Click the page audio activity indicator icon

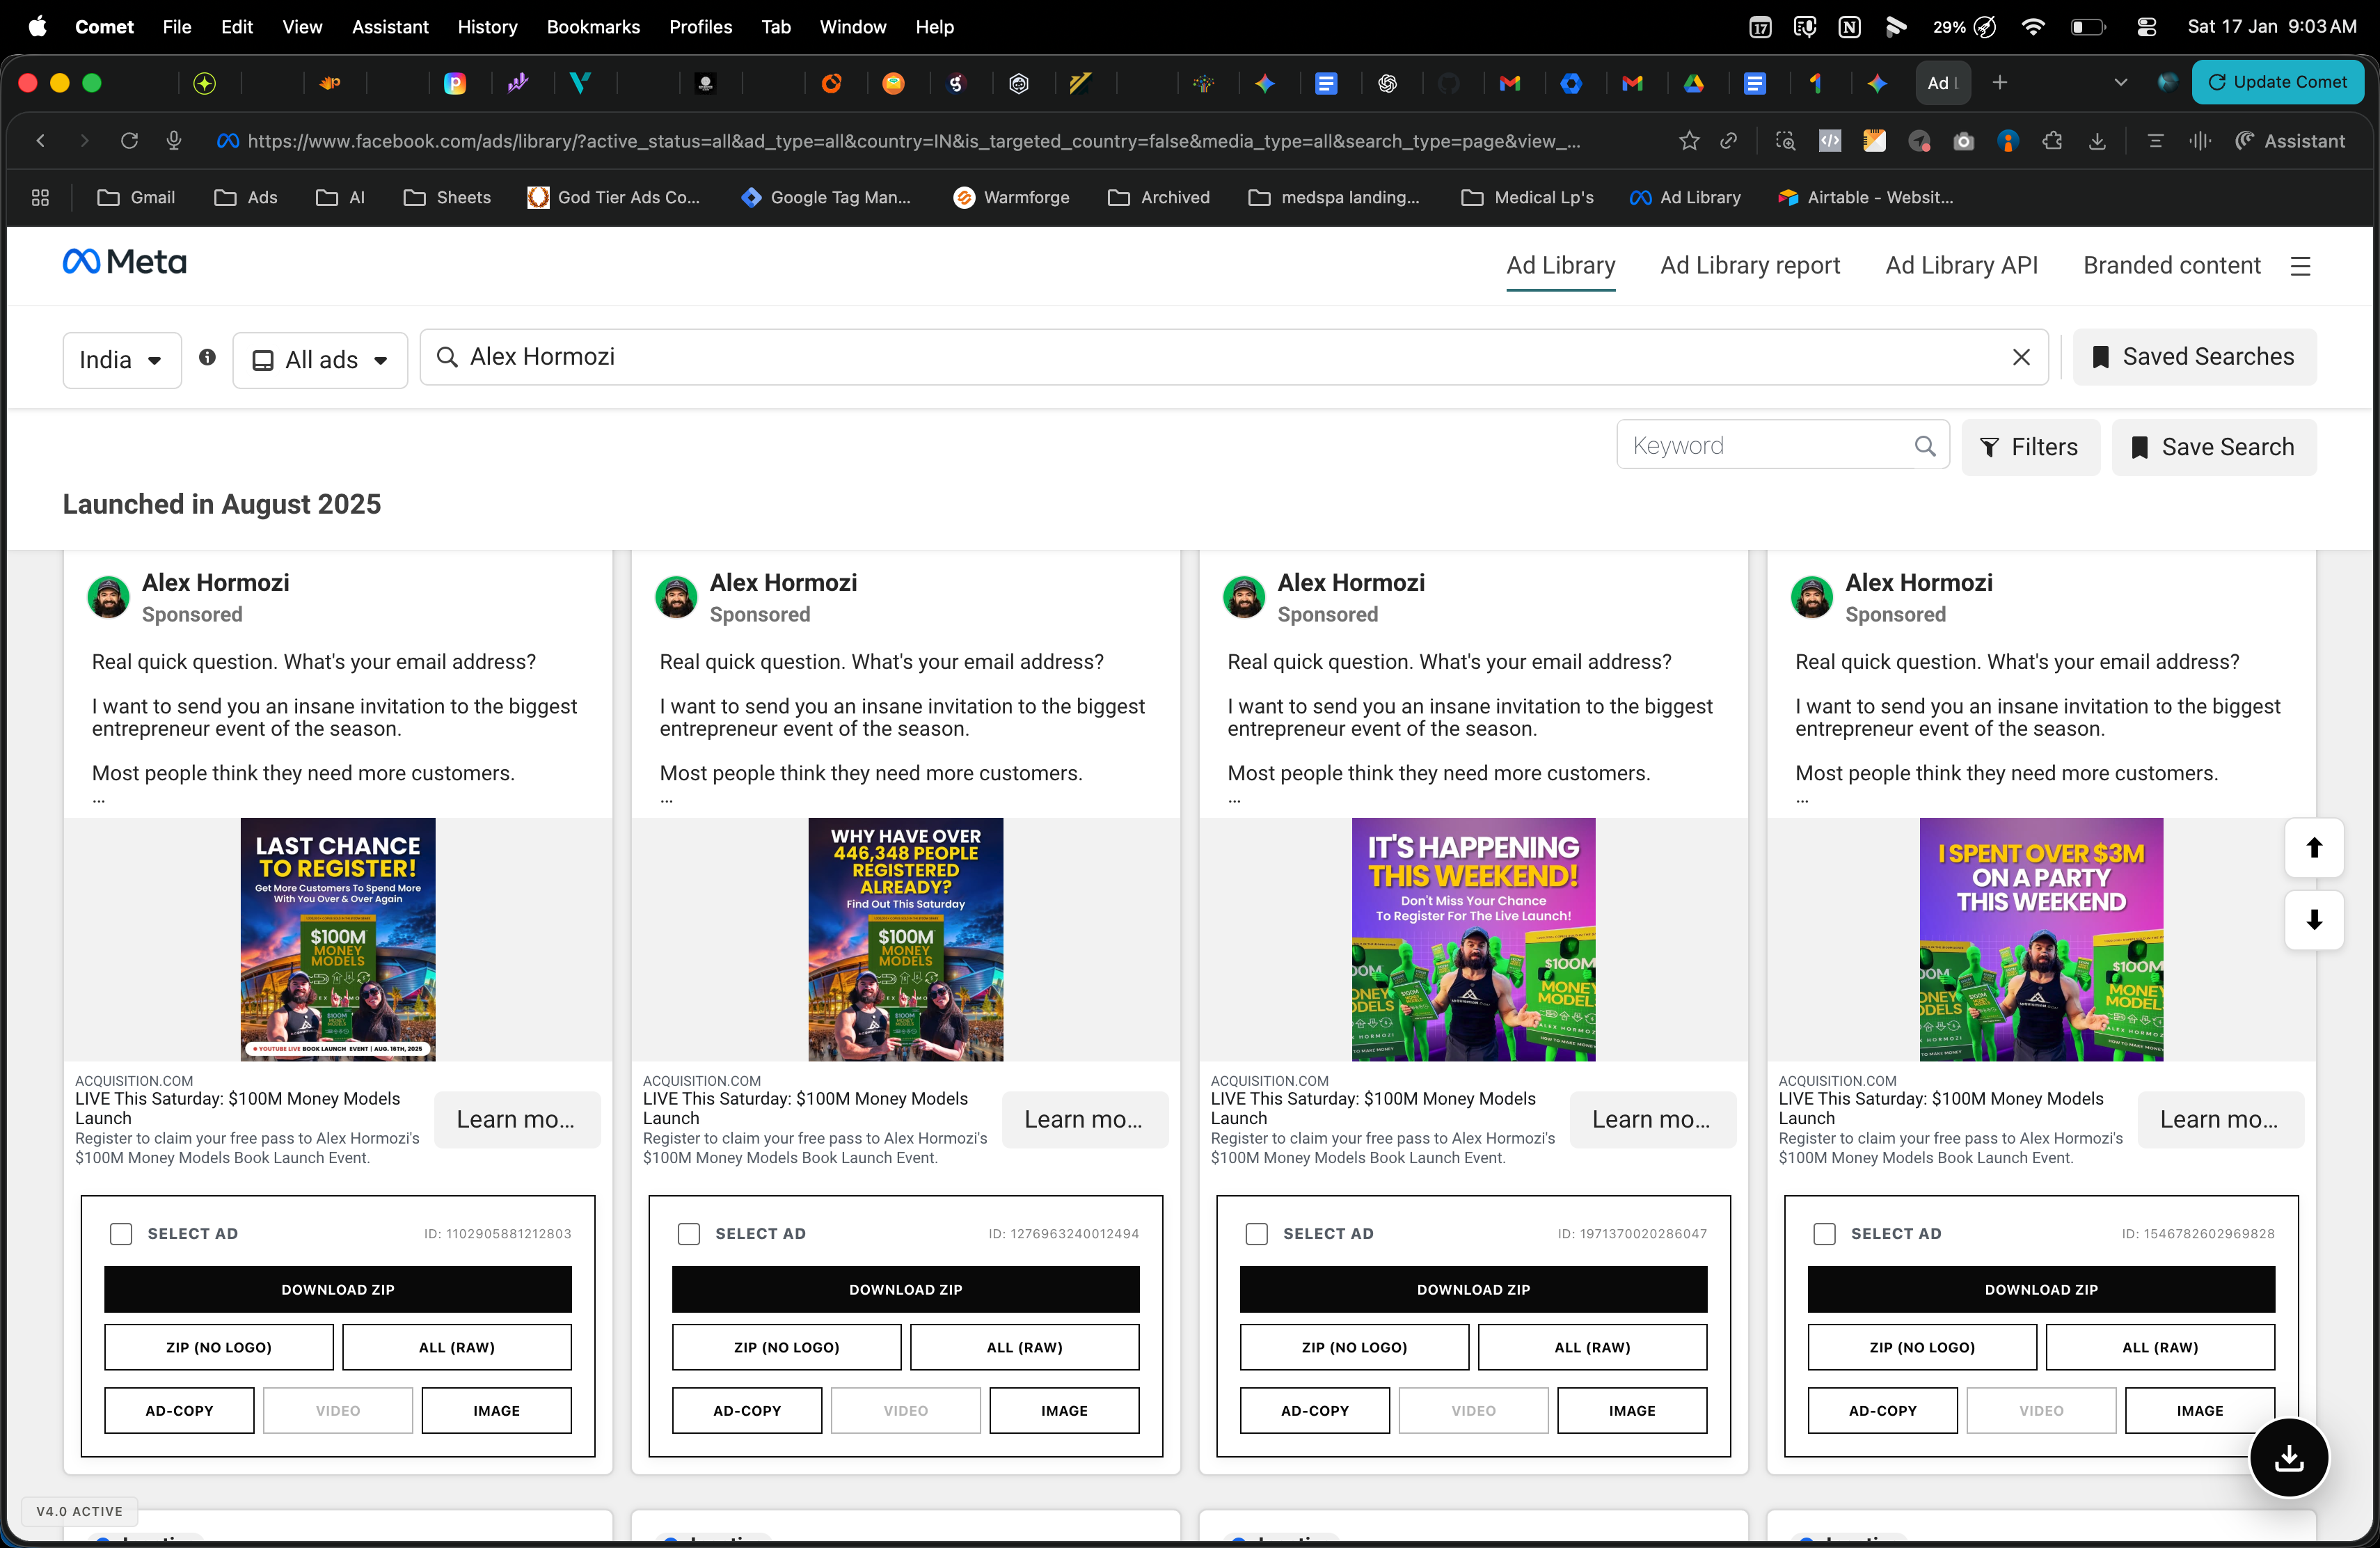[x=2200, y=141]
